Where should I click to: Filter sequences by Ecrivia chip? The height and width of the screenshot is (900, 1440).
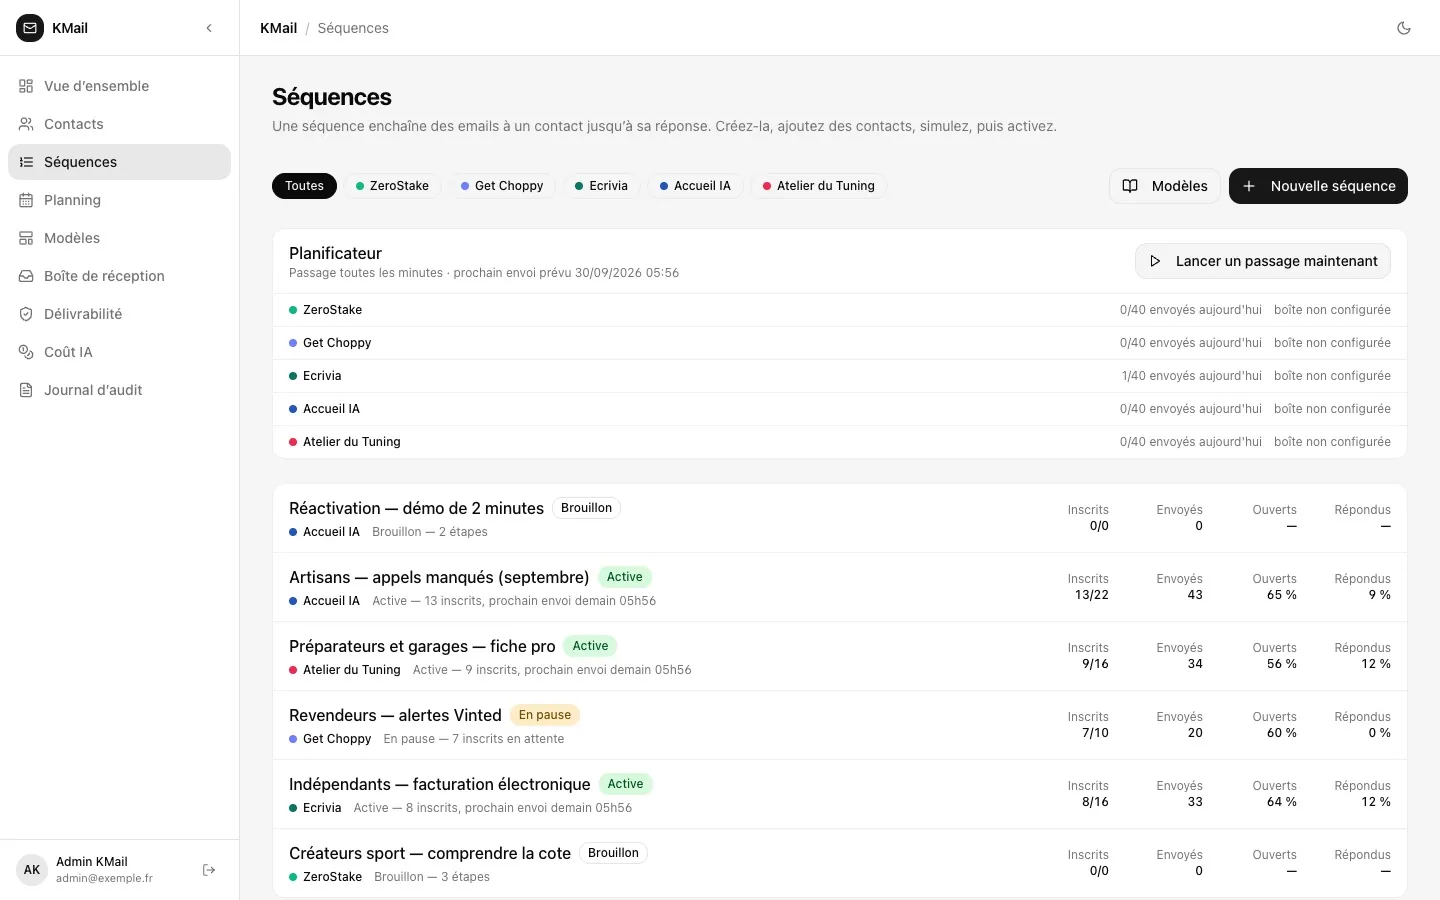tap(601, 186)
